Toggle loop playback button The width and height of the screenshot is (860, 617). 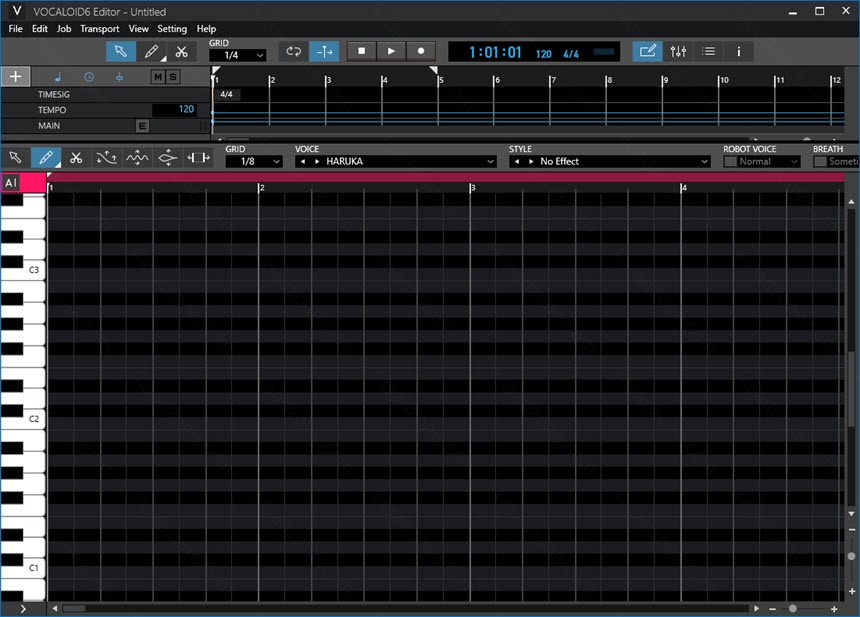[293, 52]
